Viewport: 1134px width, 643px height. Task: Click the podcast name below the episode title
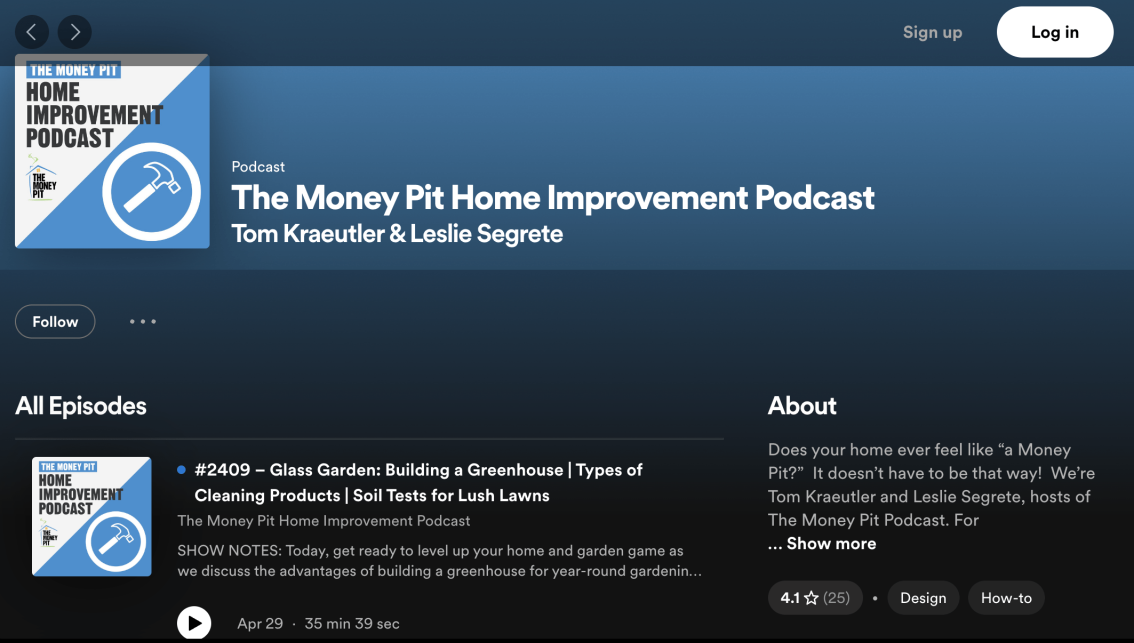pos(323,520)
